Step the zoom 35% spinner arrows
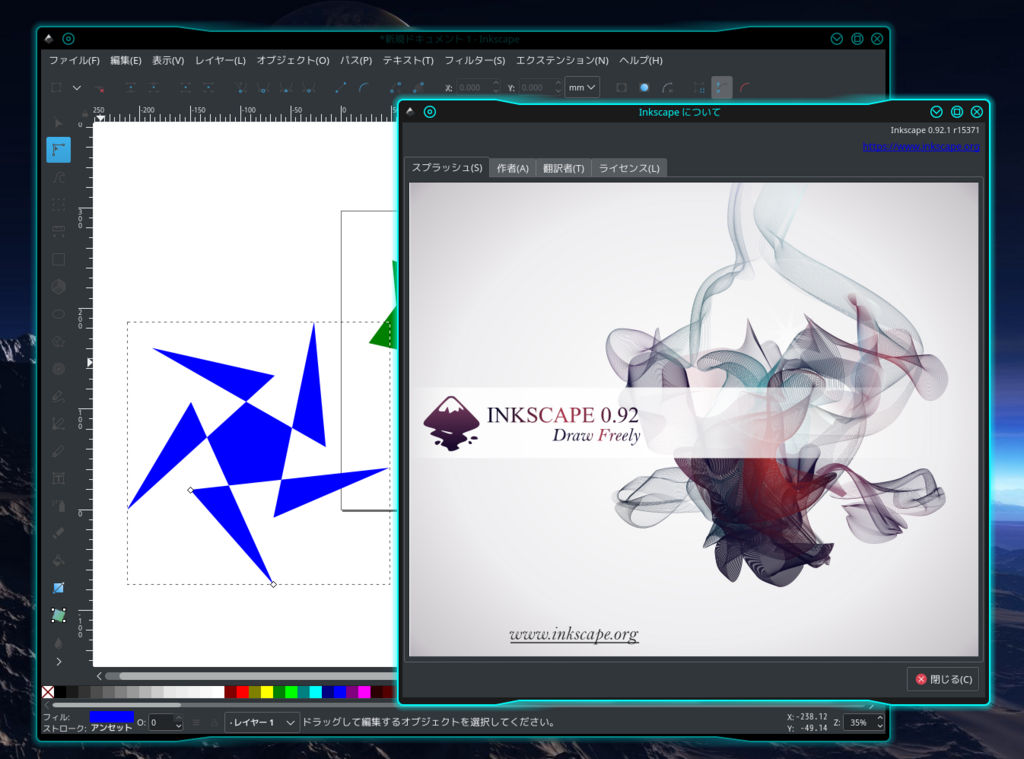Image resolution: width=1024 pixels, height=759 pixels. (880, 722)
